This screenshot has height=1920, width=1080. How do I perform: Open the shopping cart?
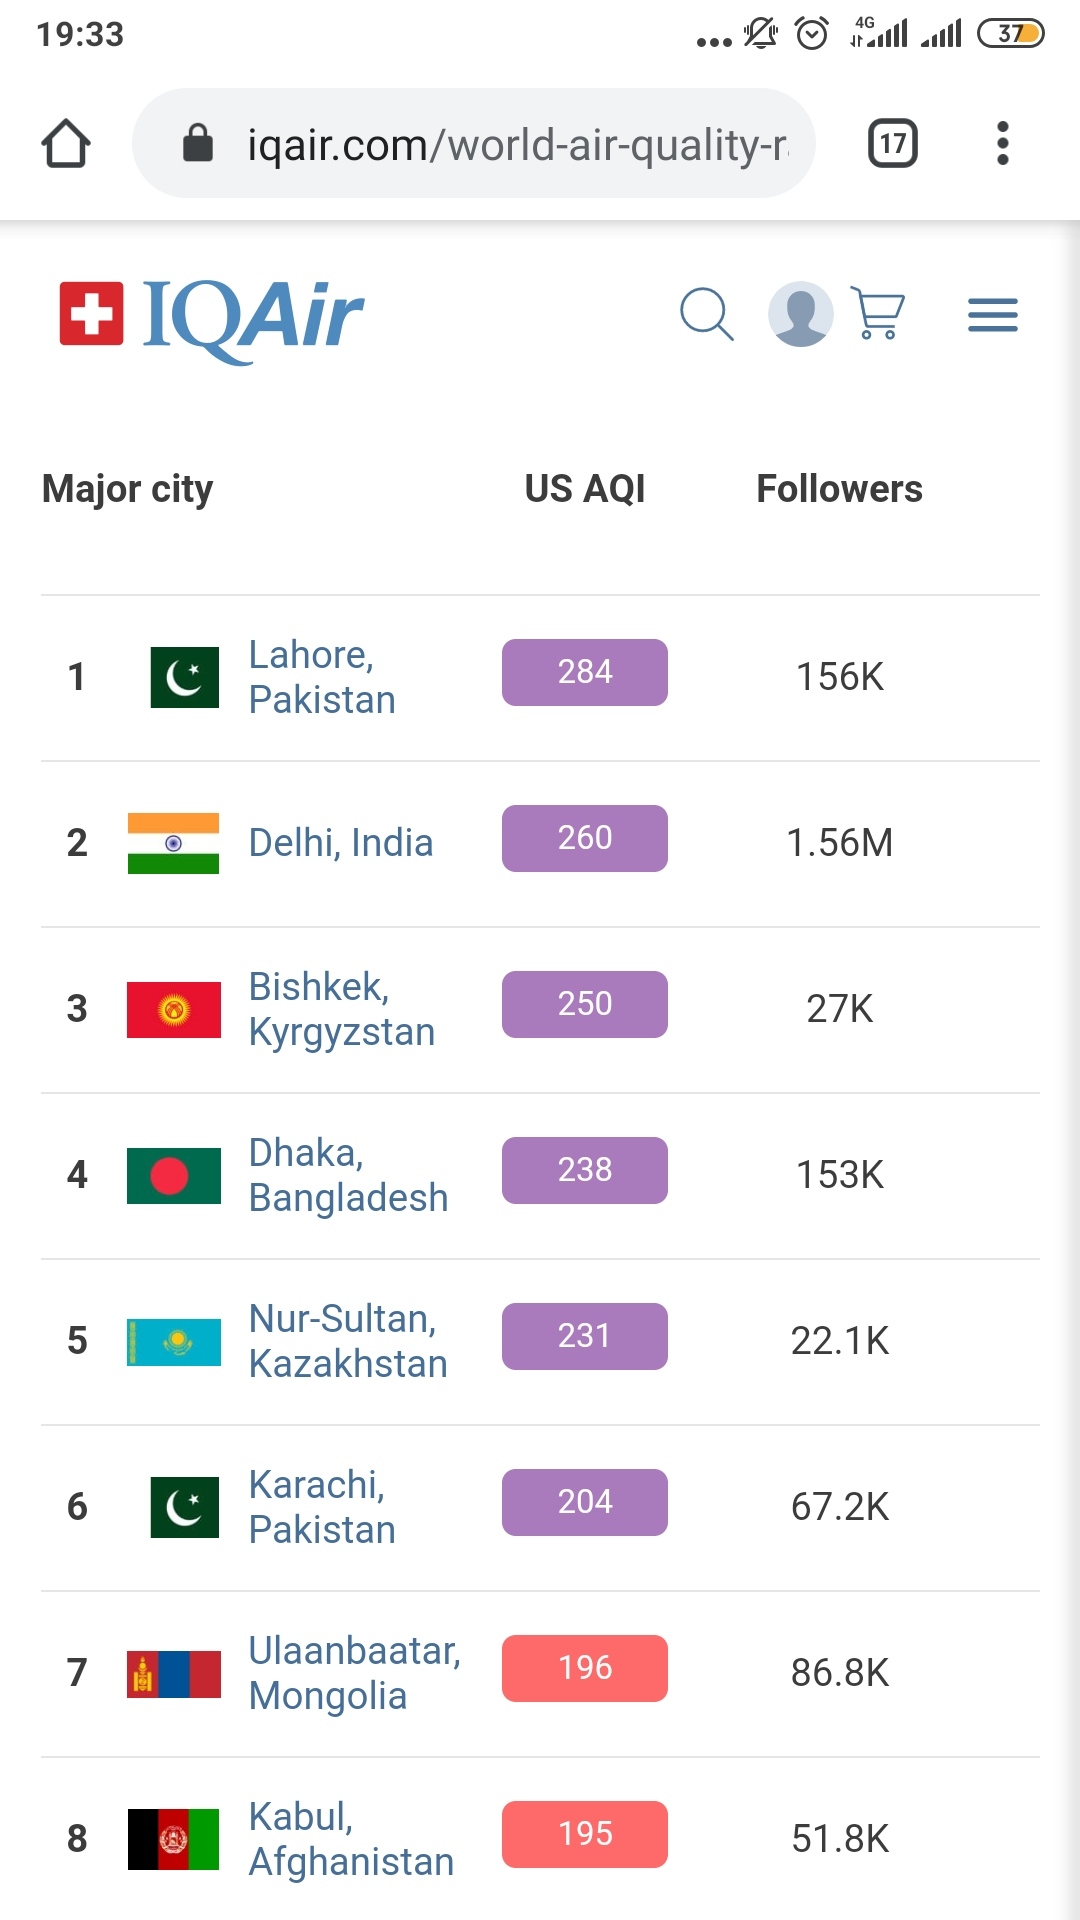[878, 313]
